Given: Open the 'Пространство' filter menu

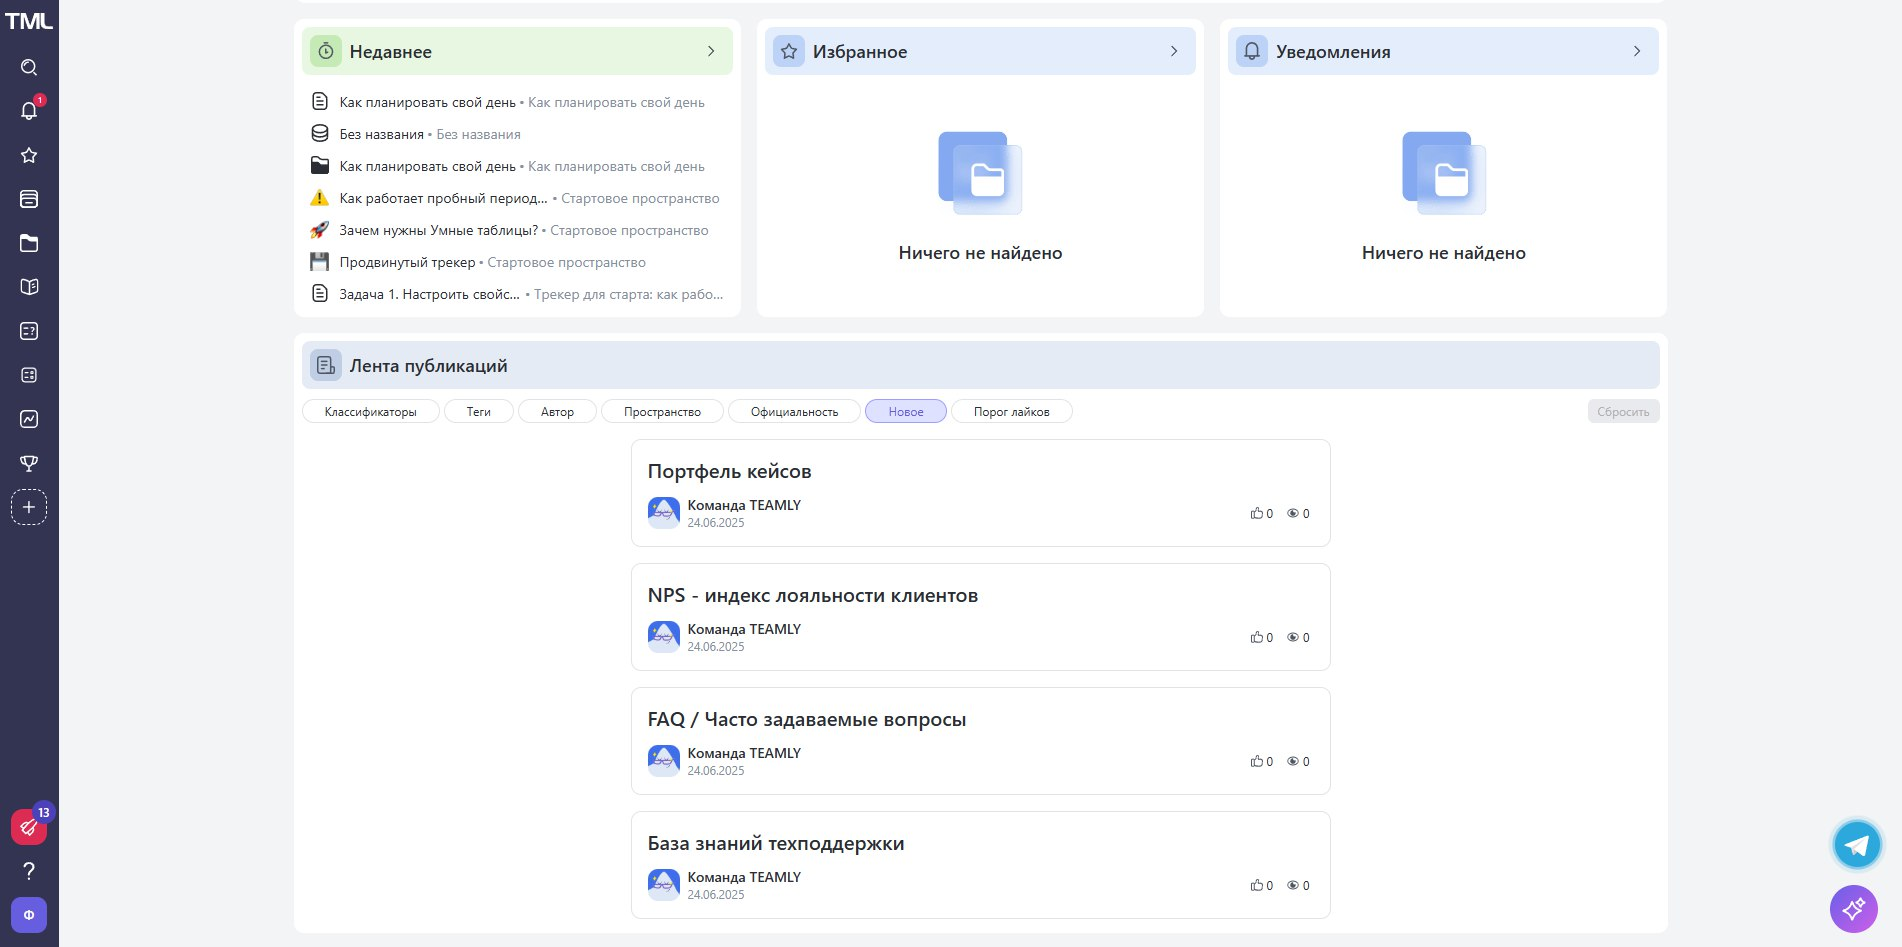Looking at the screenshot, I should (x=662, y=411).
